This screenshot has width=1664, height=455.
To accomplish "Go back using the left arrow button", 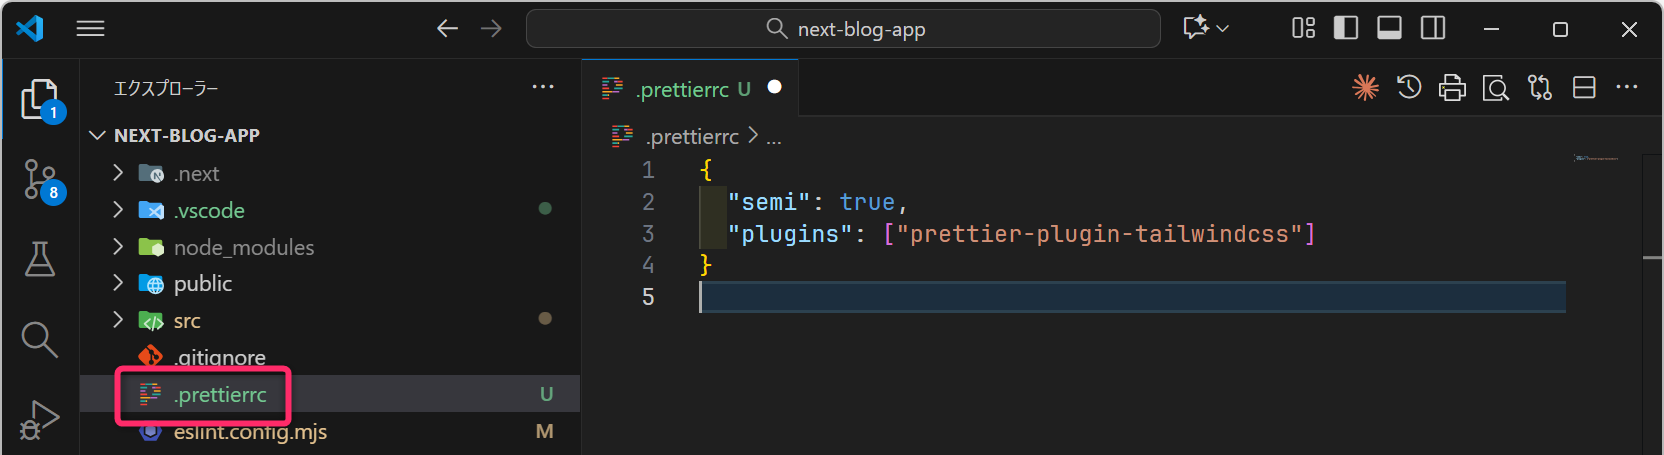I will tap(447, 28).
